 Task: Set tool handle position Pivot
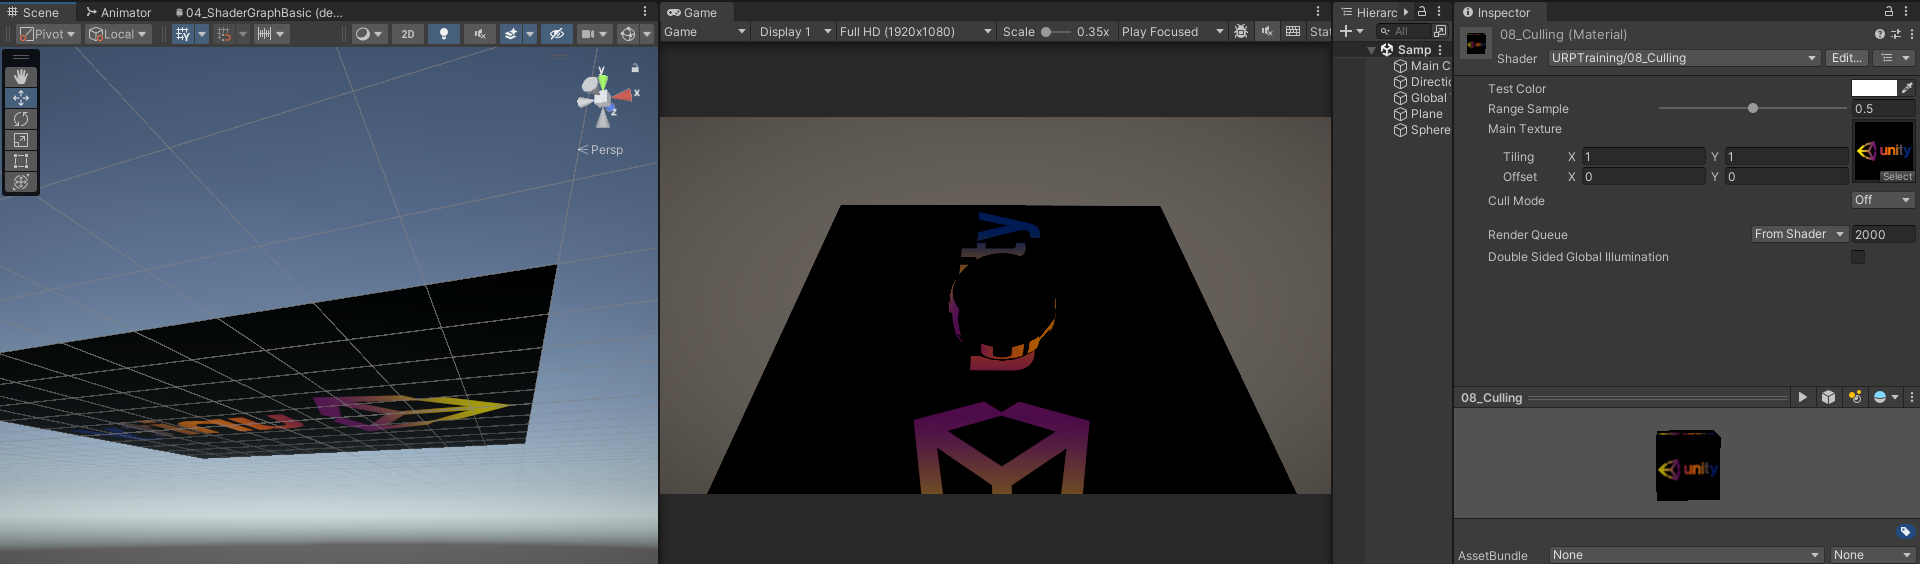point(48,34)
